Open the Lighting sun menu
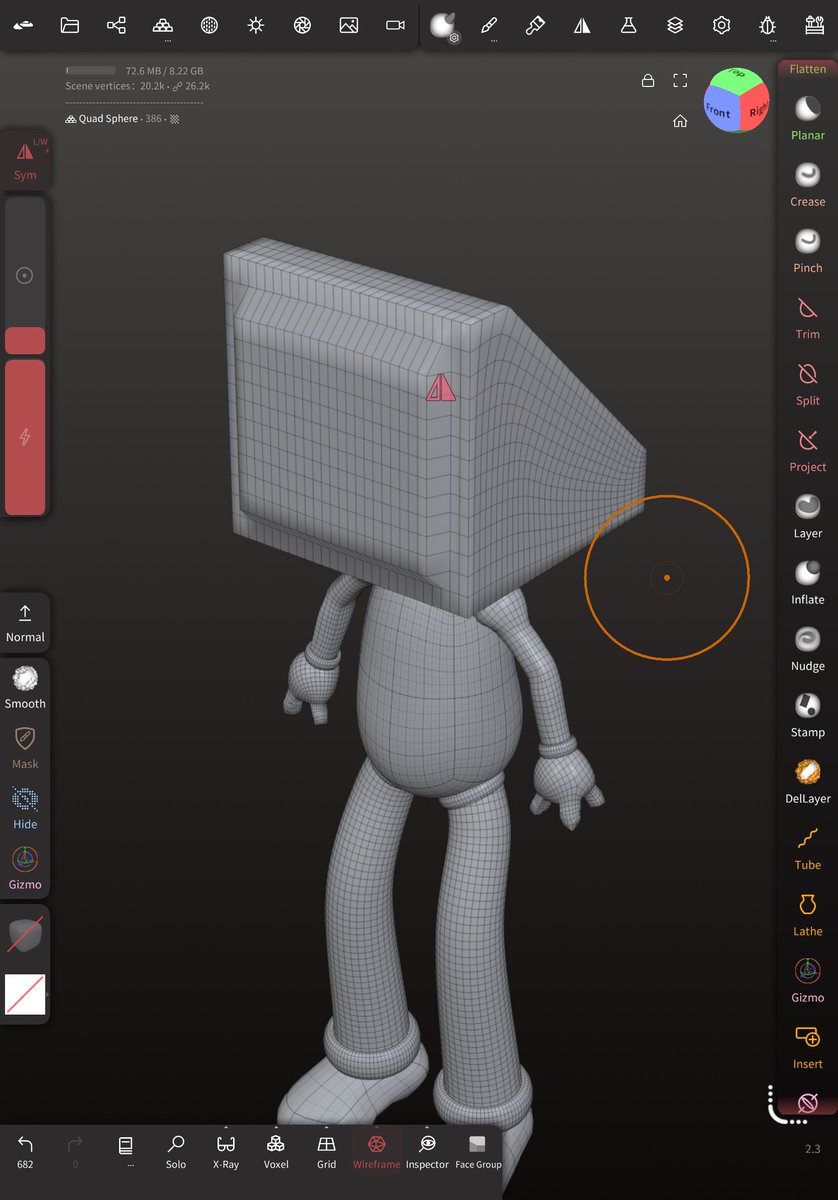The width and height of the screenshot is (838, 1200). click(256, 25)
